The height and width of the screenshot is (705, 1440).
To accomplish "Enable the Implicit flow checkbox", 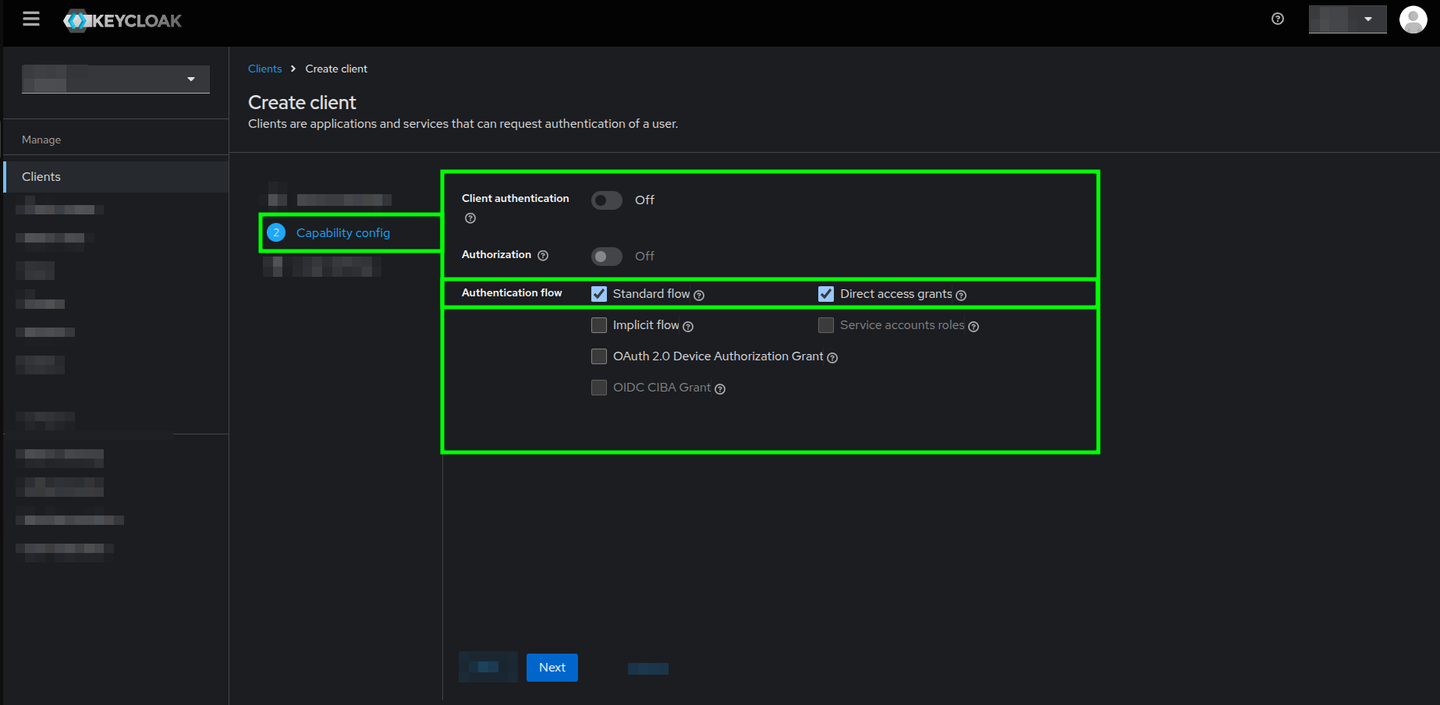I will [598, 325].
